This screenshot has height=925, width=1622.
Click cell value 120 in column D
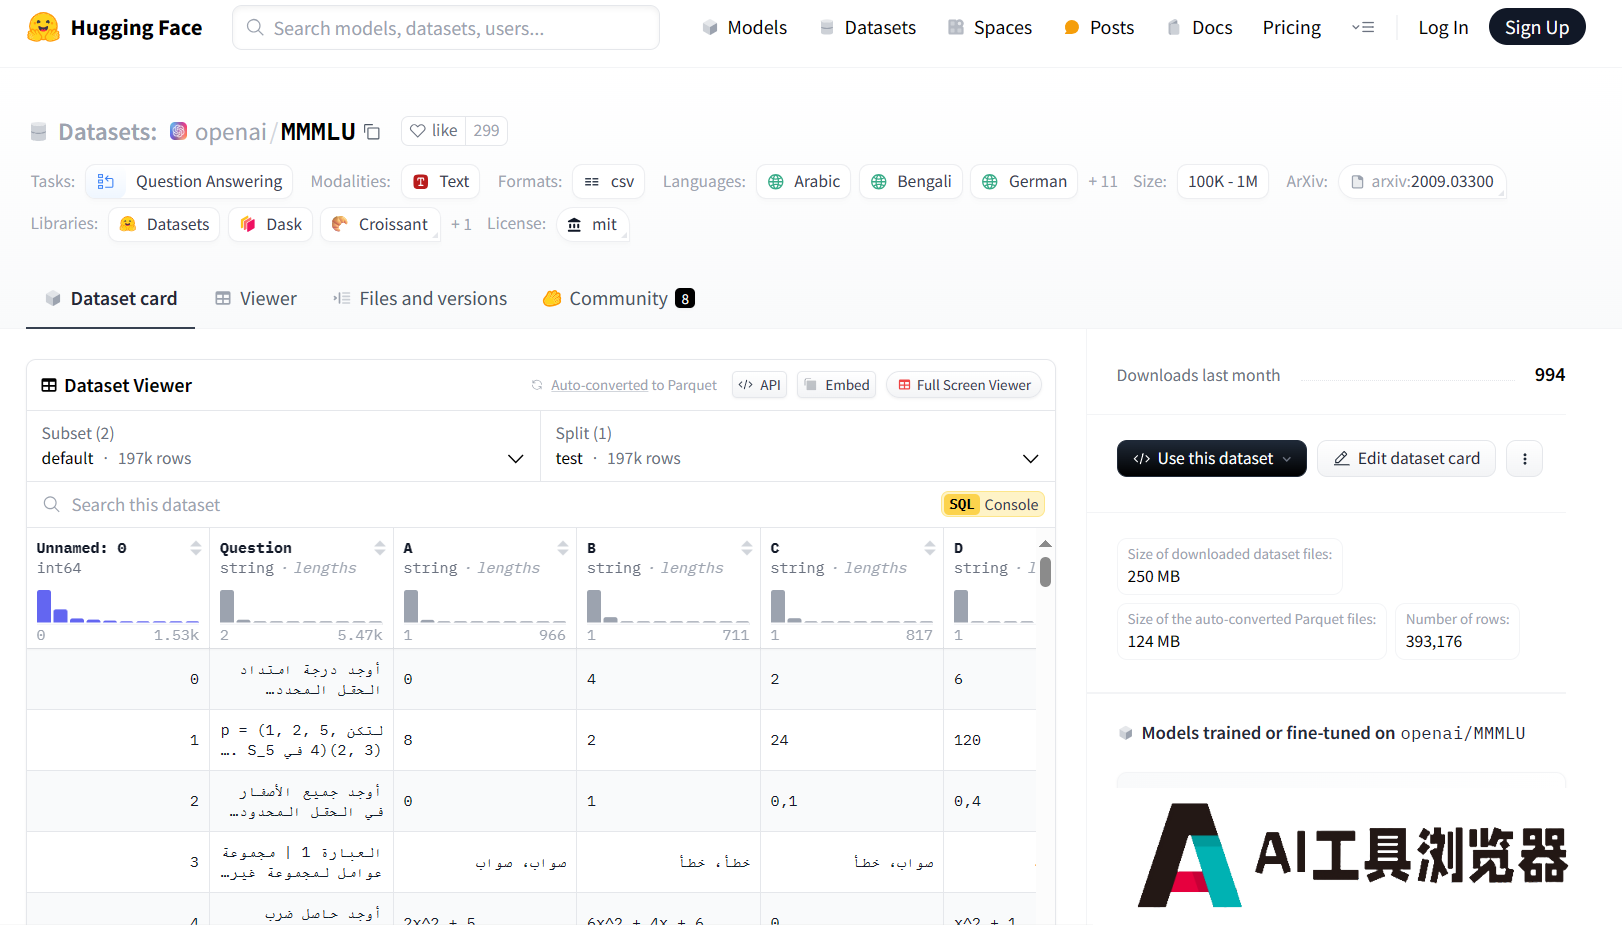click(967, 740)
